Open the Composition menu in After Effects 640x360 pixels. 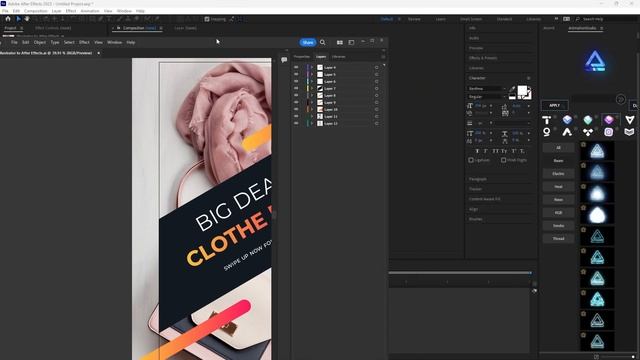tap(36, 11)
